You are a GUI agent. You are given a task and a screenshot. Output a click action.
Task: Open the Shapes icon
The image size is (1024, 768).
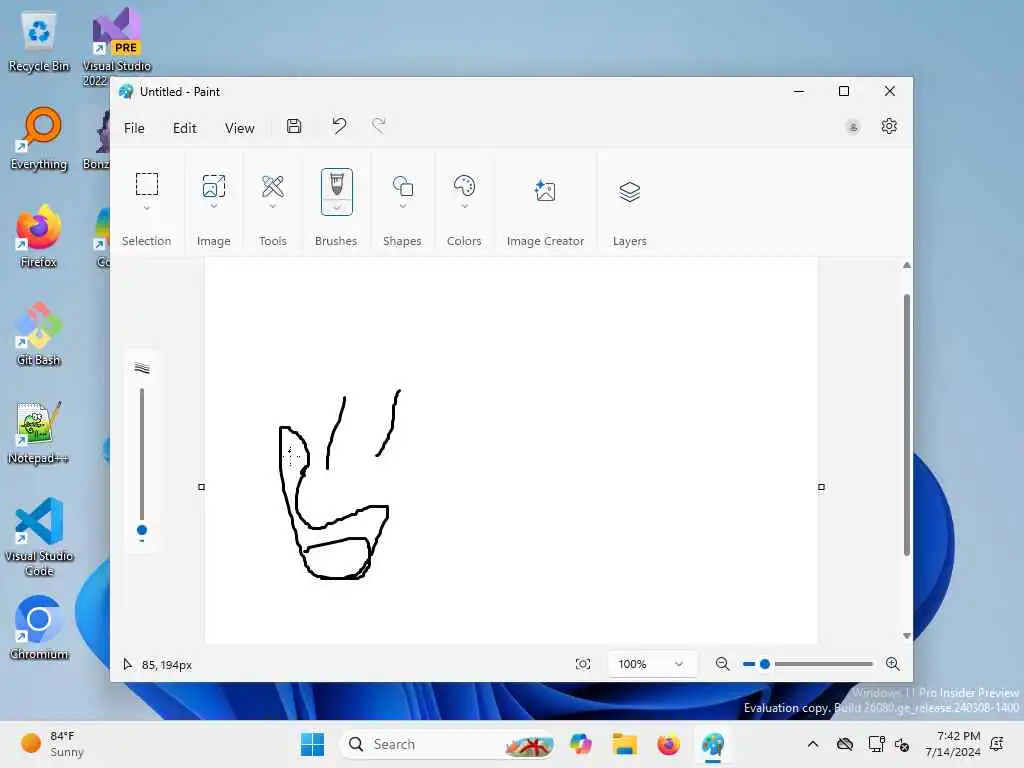tap(402, 186)
